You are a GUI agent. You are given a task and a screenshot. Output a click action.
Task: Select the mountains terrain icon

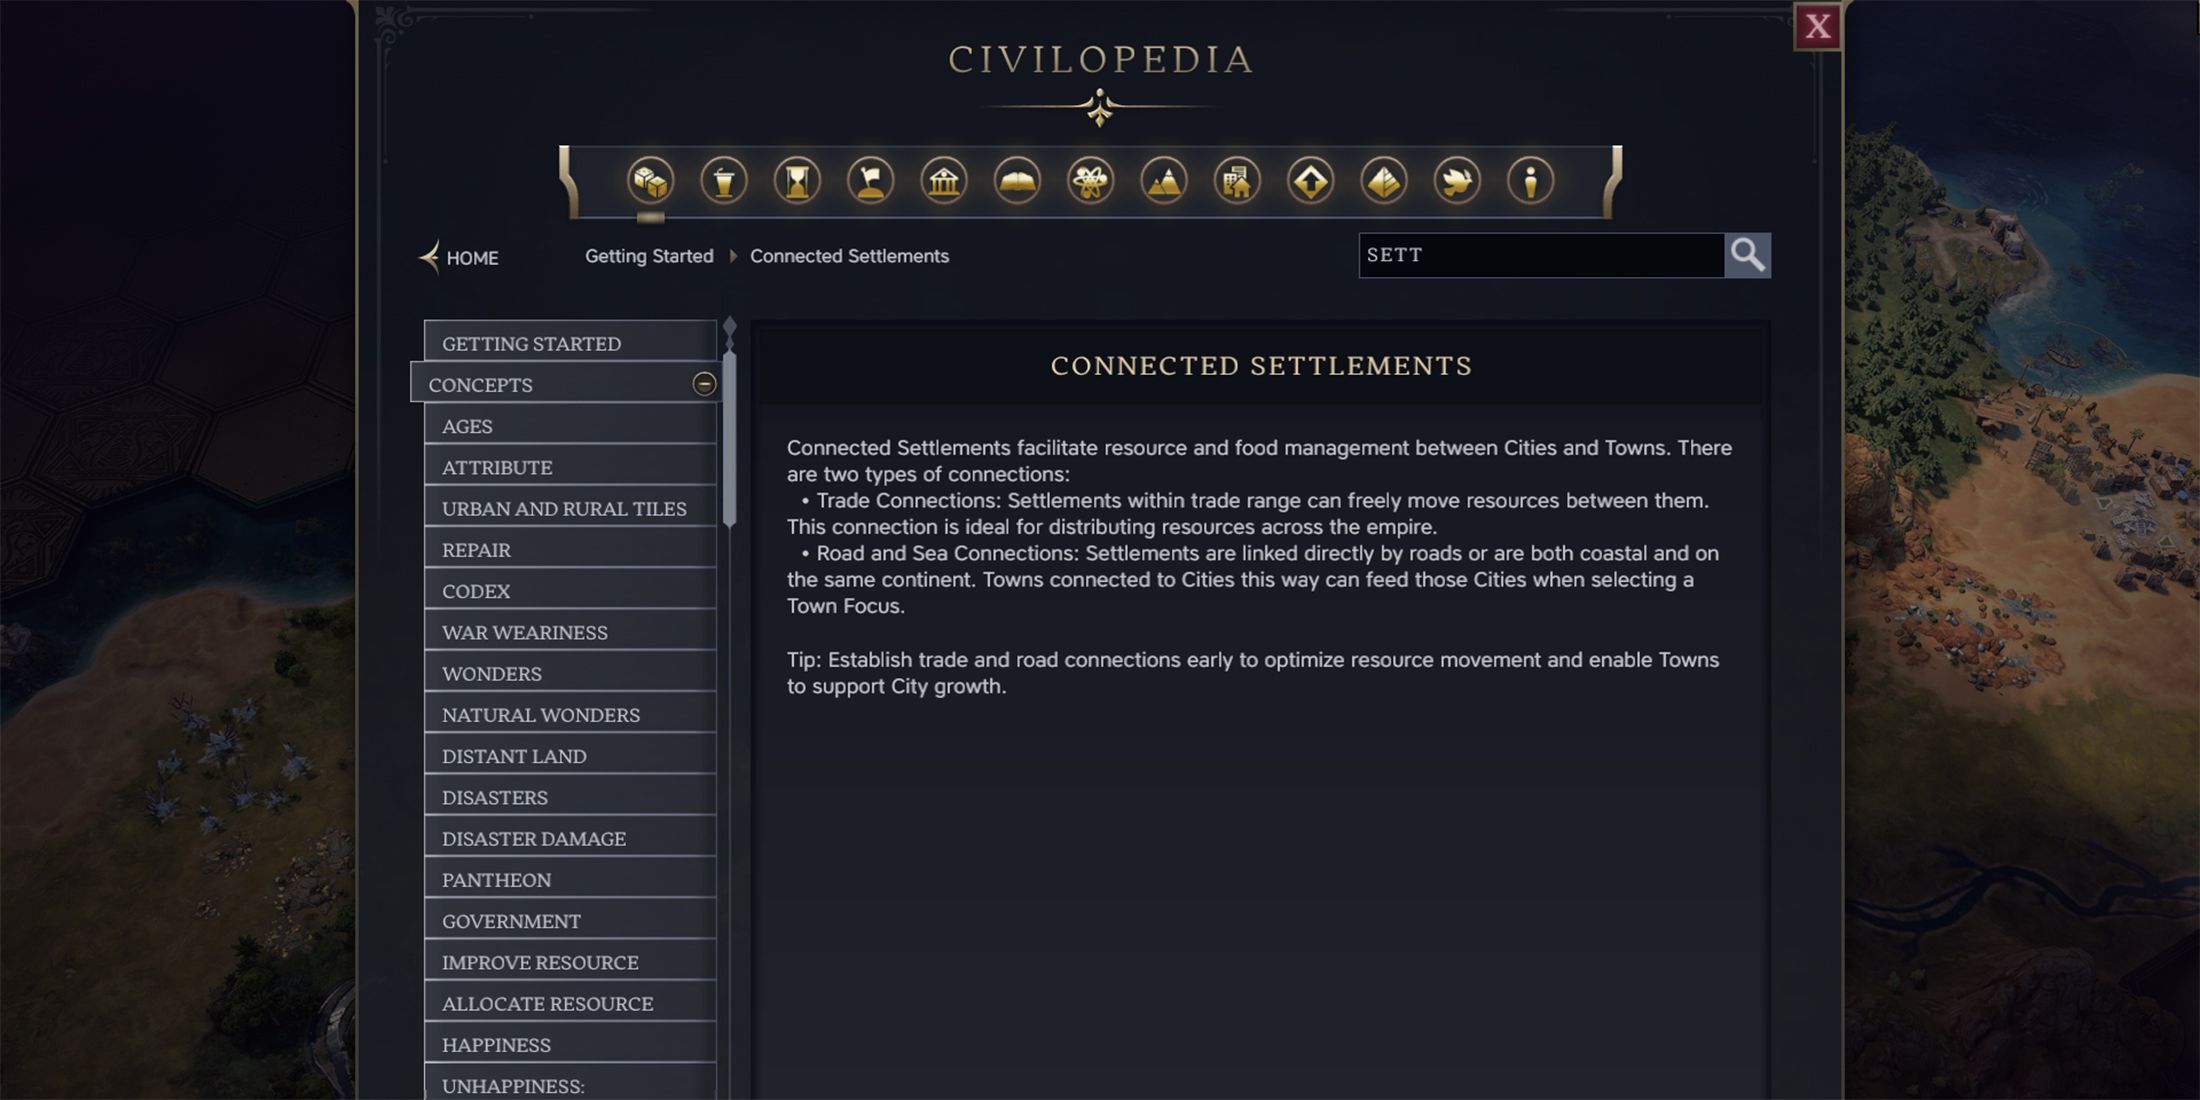coord(1164,181)
